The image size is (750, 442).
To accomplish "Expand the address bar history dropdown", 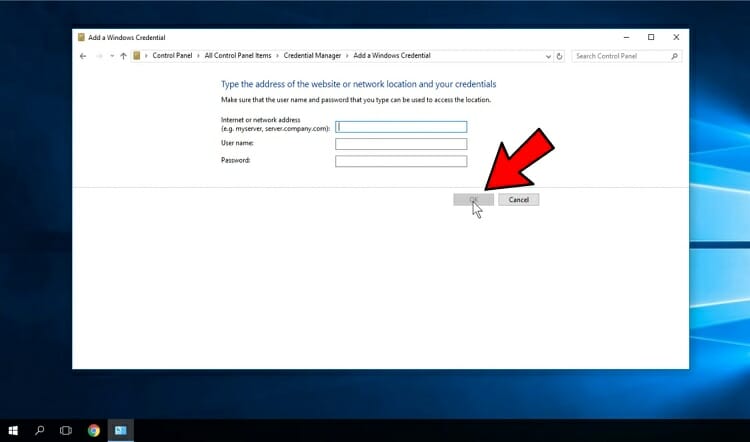I will coord(548,56).
